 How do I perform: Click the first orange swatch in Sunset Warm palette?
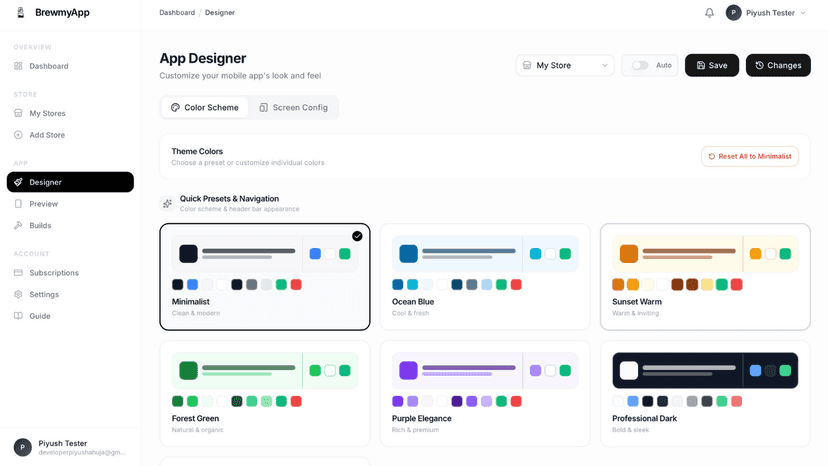618,285
